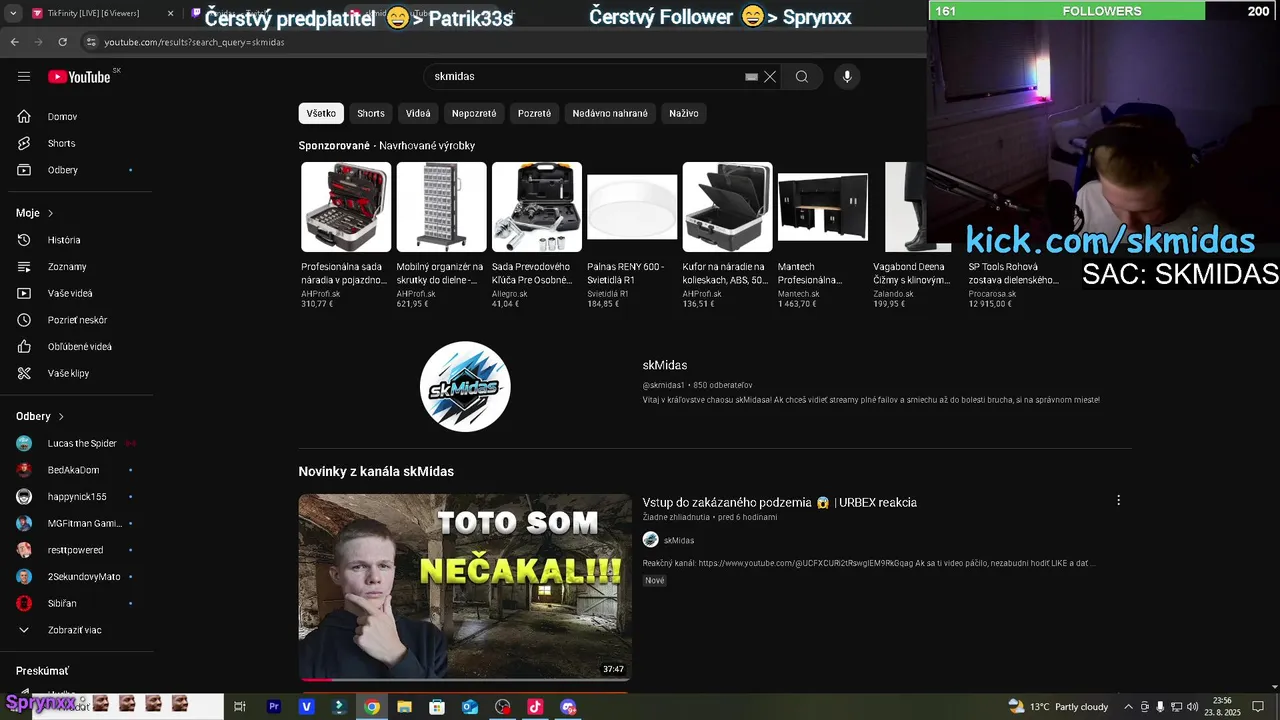Open volume control in system tray

click(x=1192, y=707)
